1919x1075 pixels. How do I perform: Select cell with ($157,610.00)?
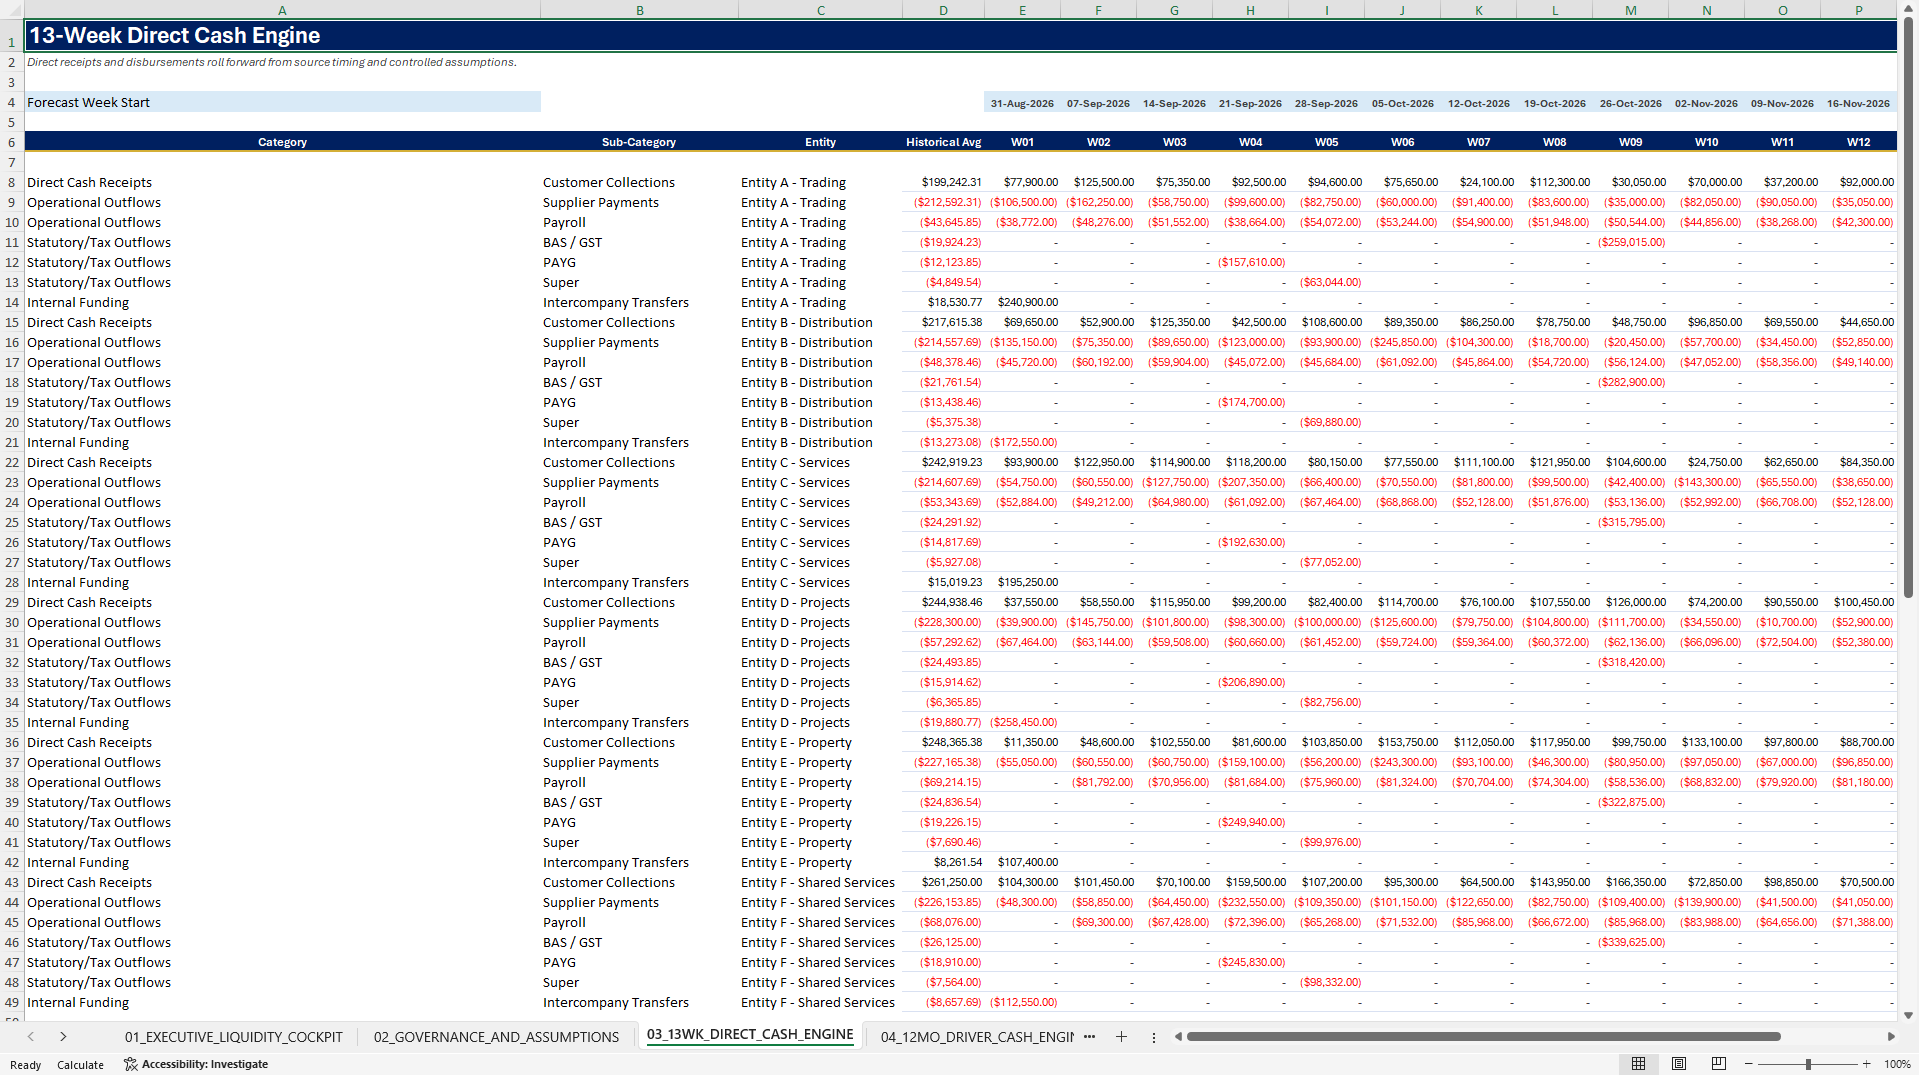pos(1250,262)
